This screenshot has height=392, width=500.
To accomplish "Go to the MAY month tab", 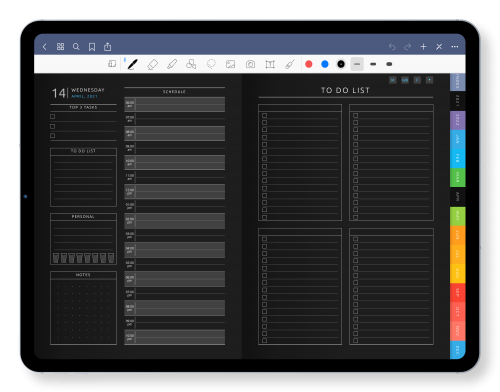I will coord(457,216).
